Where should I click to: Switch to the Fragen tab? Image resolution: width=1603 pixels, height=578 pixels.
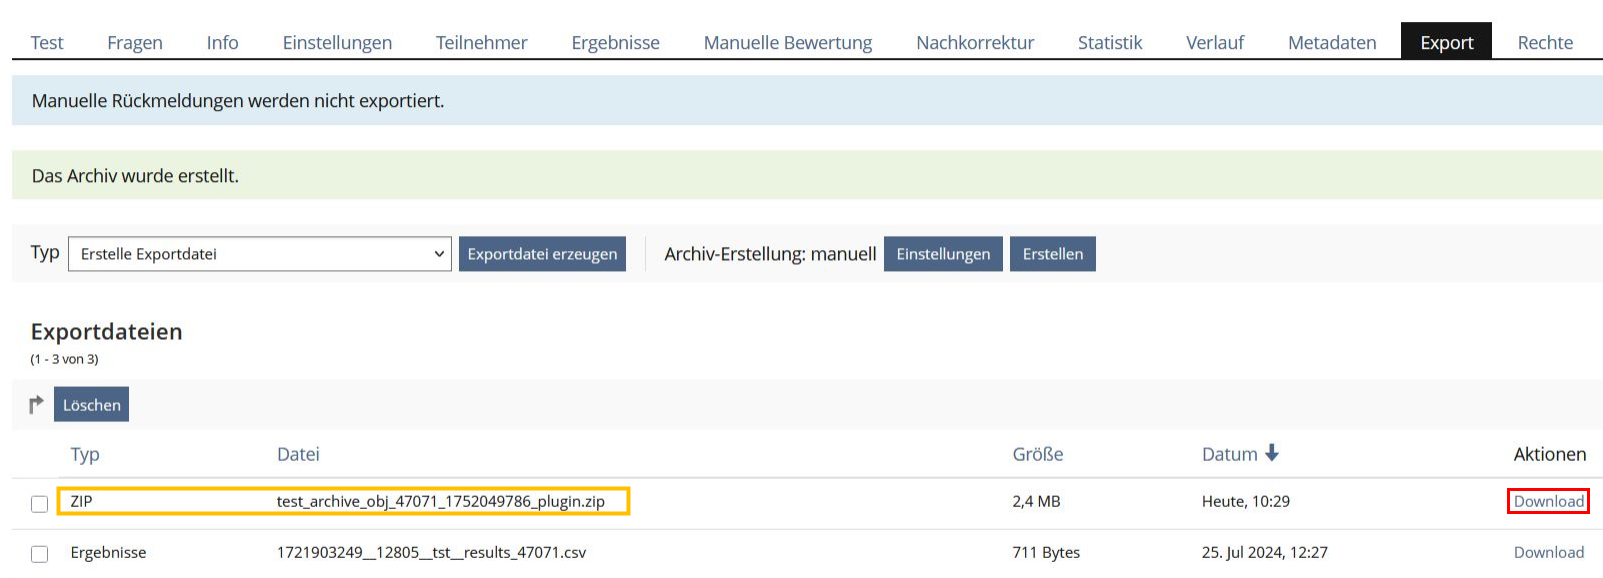click(x=135, y=42)
